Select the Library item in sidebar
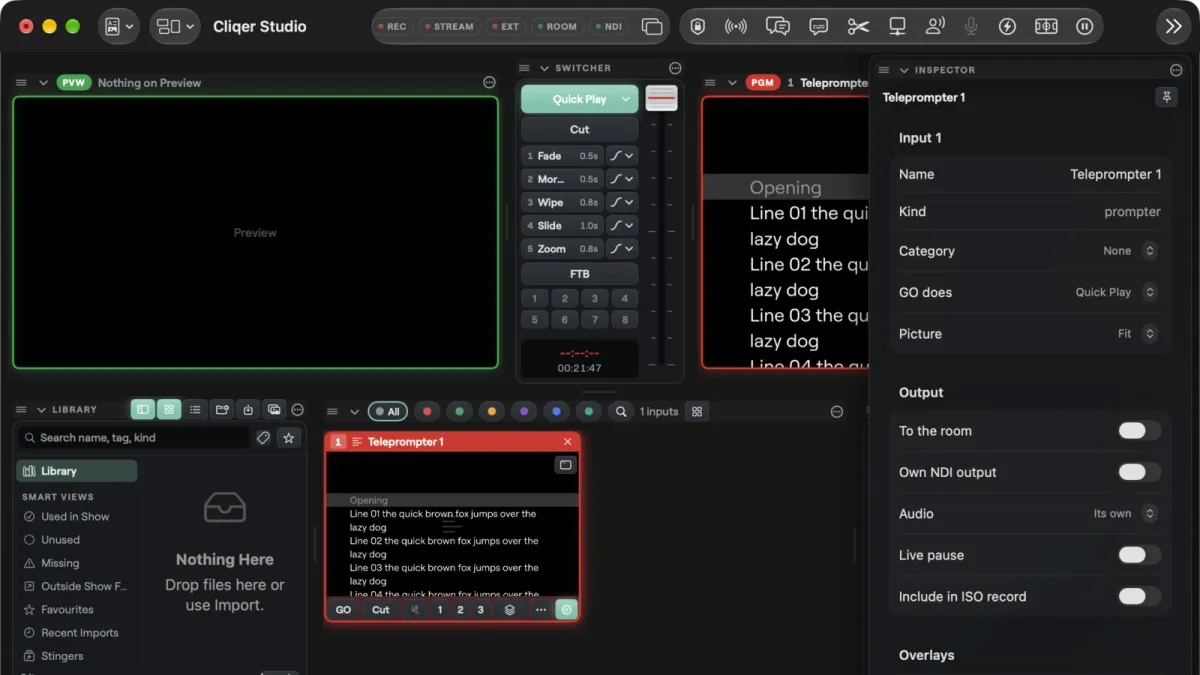Image resolution: width=1200 pixels, height=675 pixels. pos(77,471)
